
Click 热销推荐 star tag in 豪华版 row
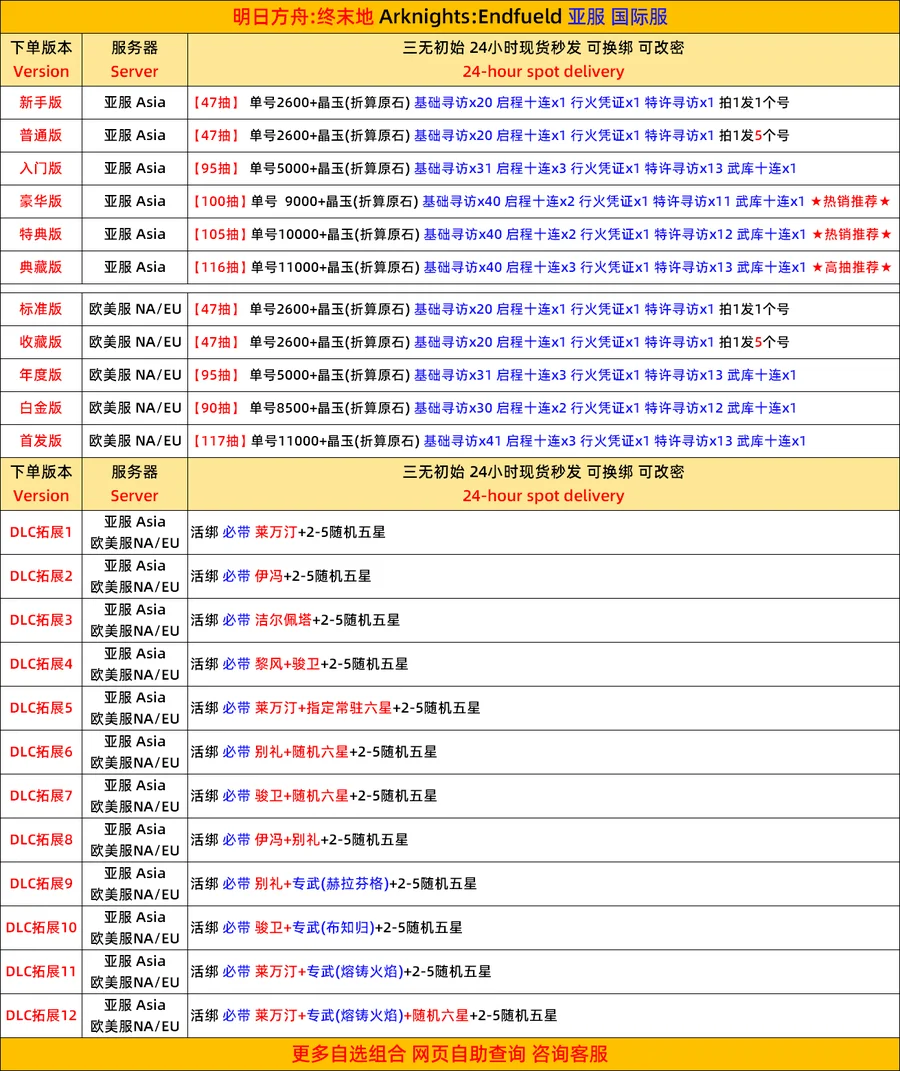pyautogui.click(x=850, y=201)
